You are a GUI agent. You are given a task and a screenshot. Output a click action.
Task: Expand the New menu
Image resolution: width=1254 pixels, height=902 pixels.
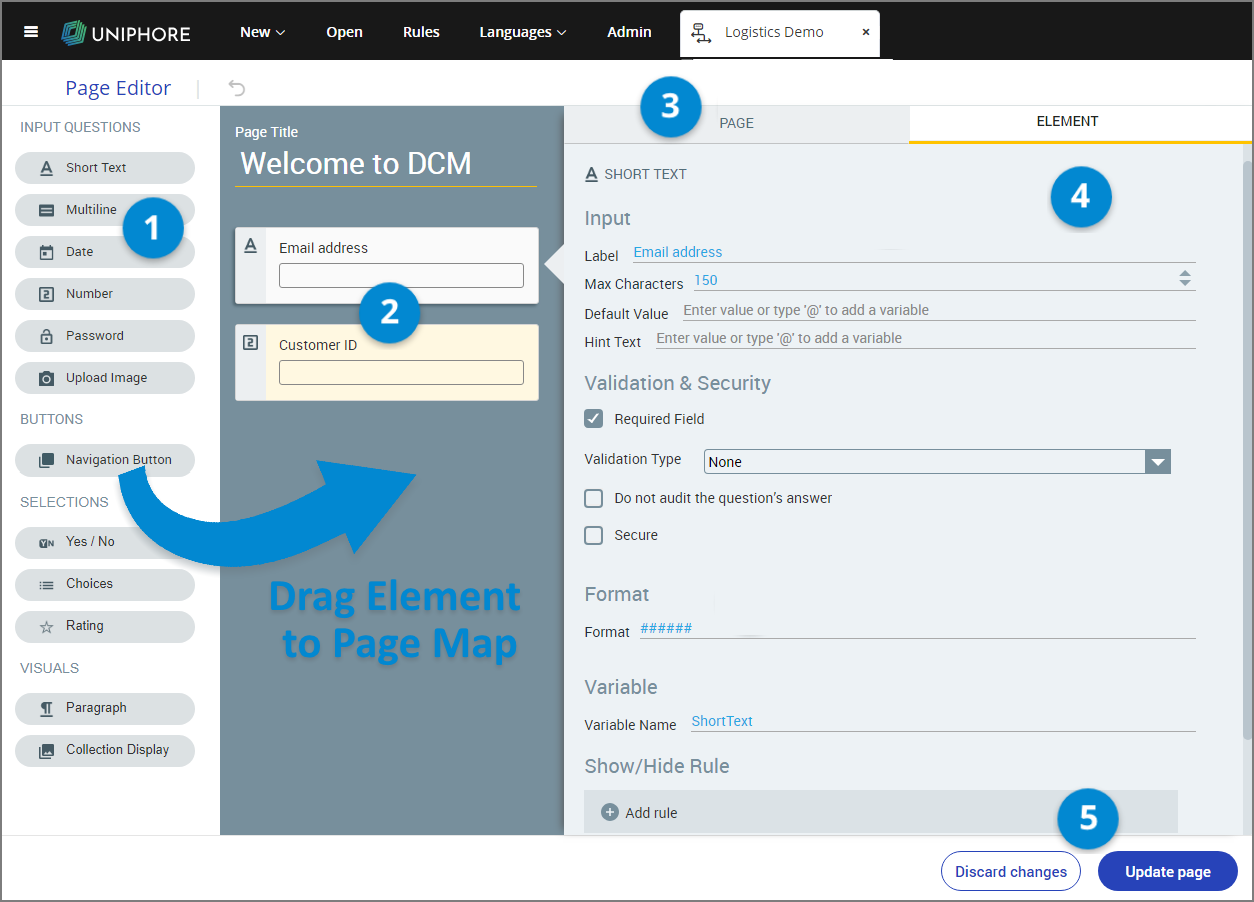(x=263, y=32)
